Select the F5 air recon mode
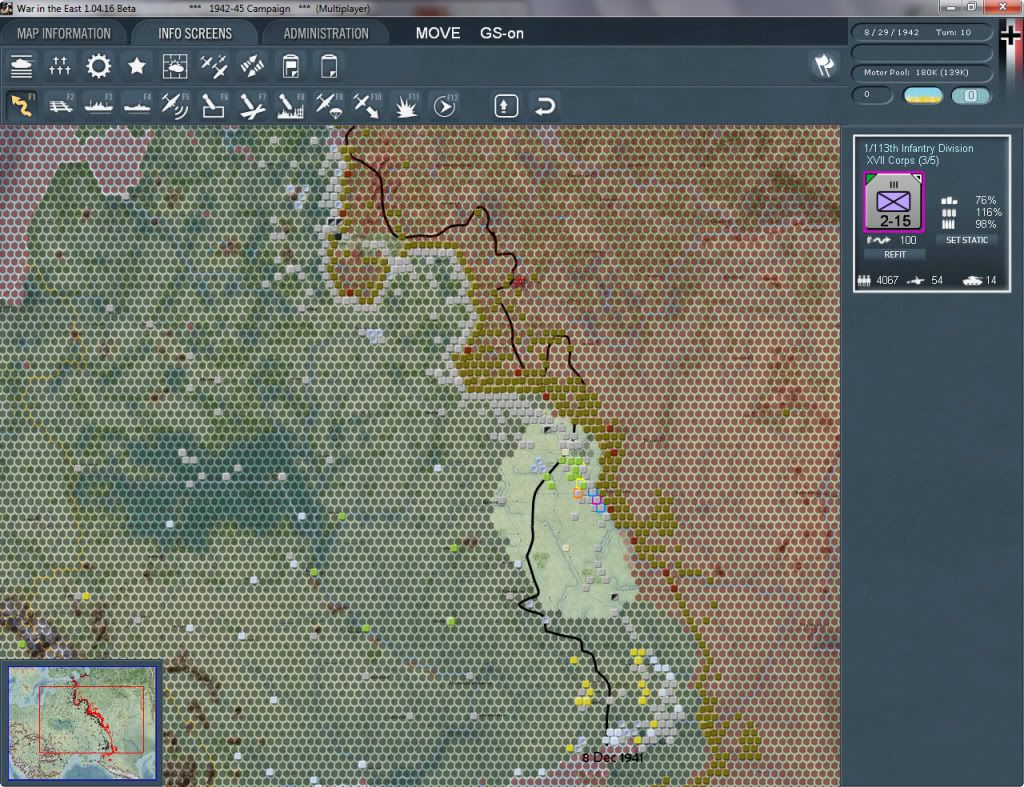This screenshot has width=1024, height=787. 175,105
